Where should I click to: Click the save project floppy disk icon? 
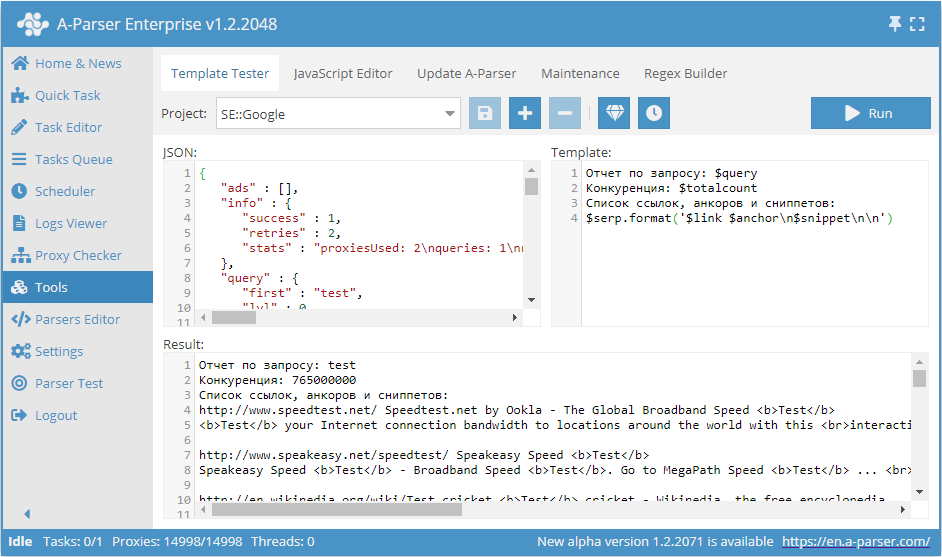click(485, 113)
